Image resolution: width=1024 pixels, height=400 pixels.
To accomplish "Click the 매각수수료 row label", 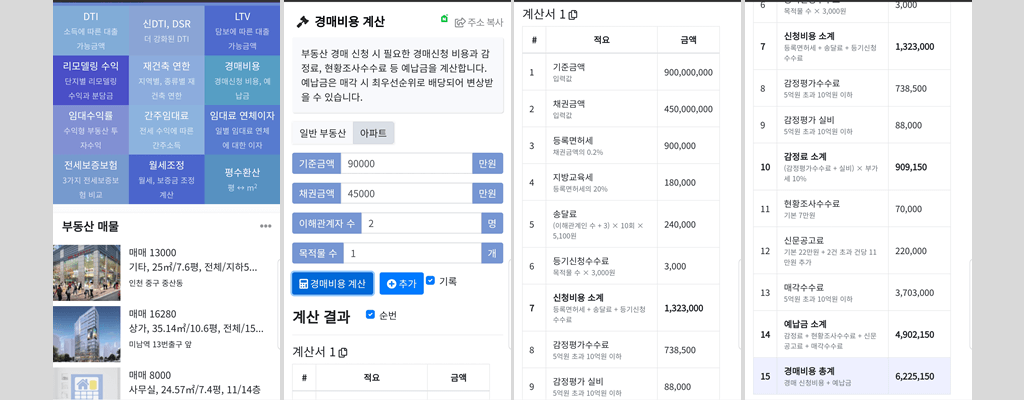I will click(x=803, y=287).
